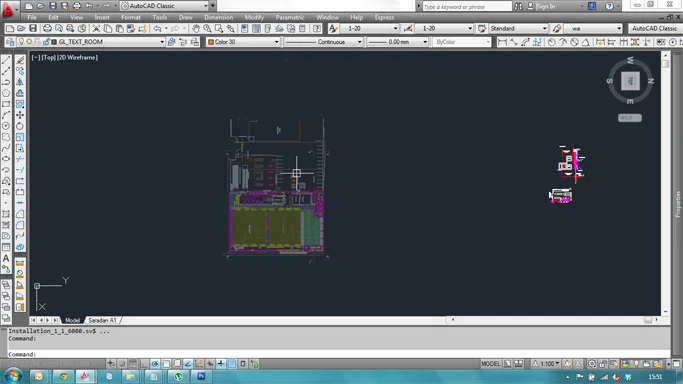
Task: Select the Line tool in Draw toolbar
Action: tap(6, 60)
